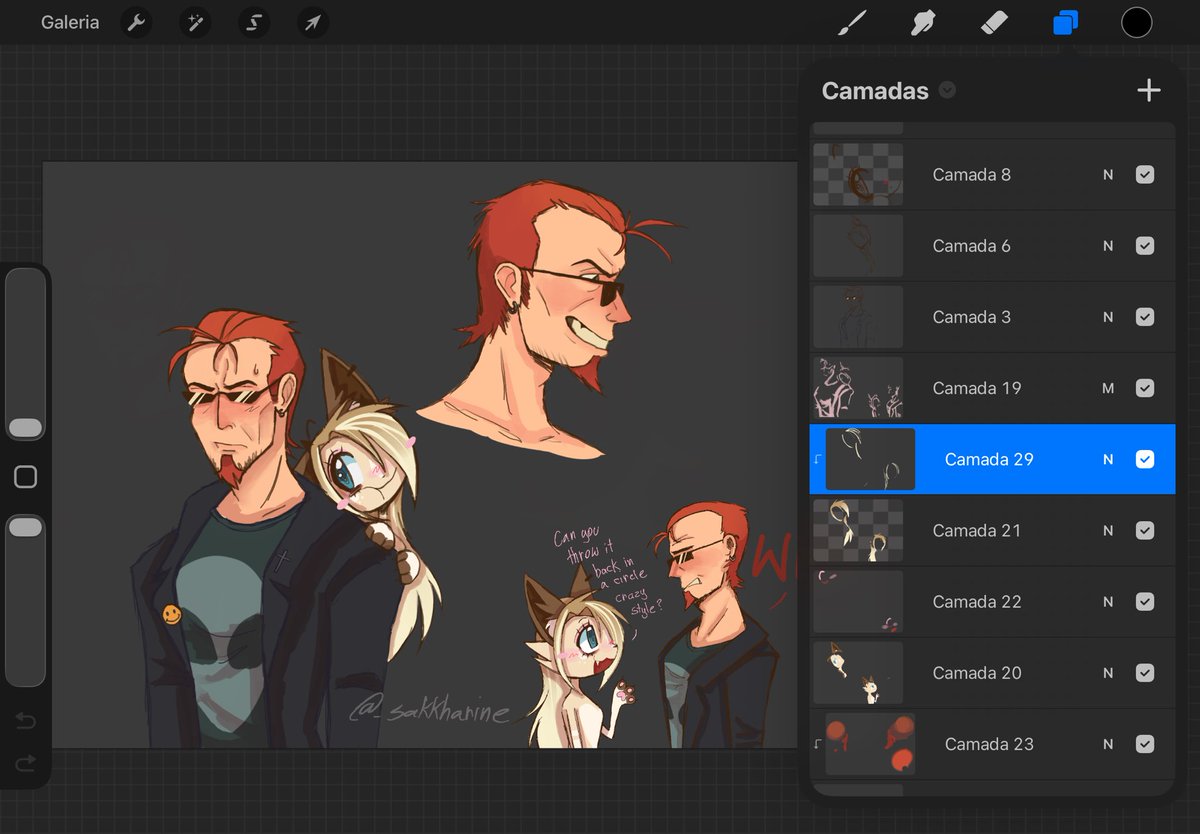Select layer named Camada 20

977,673
